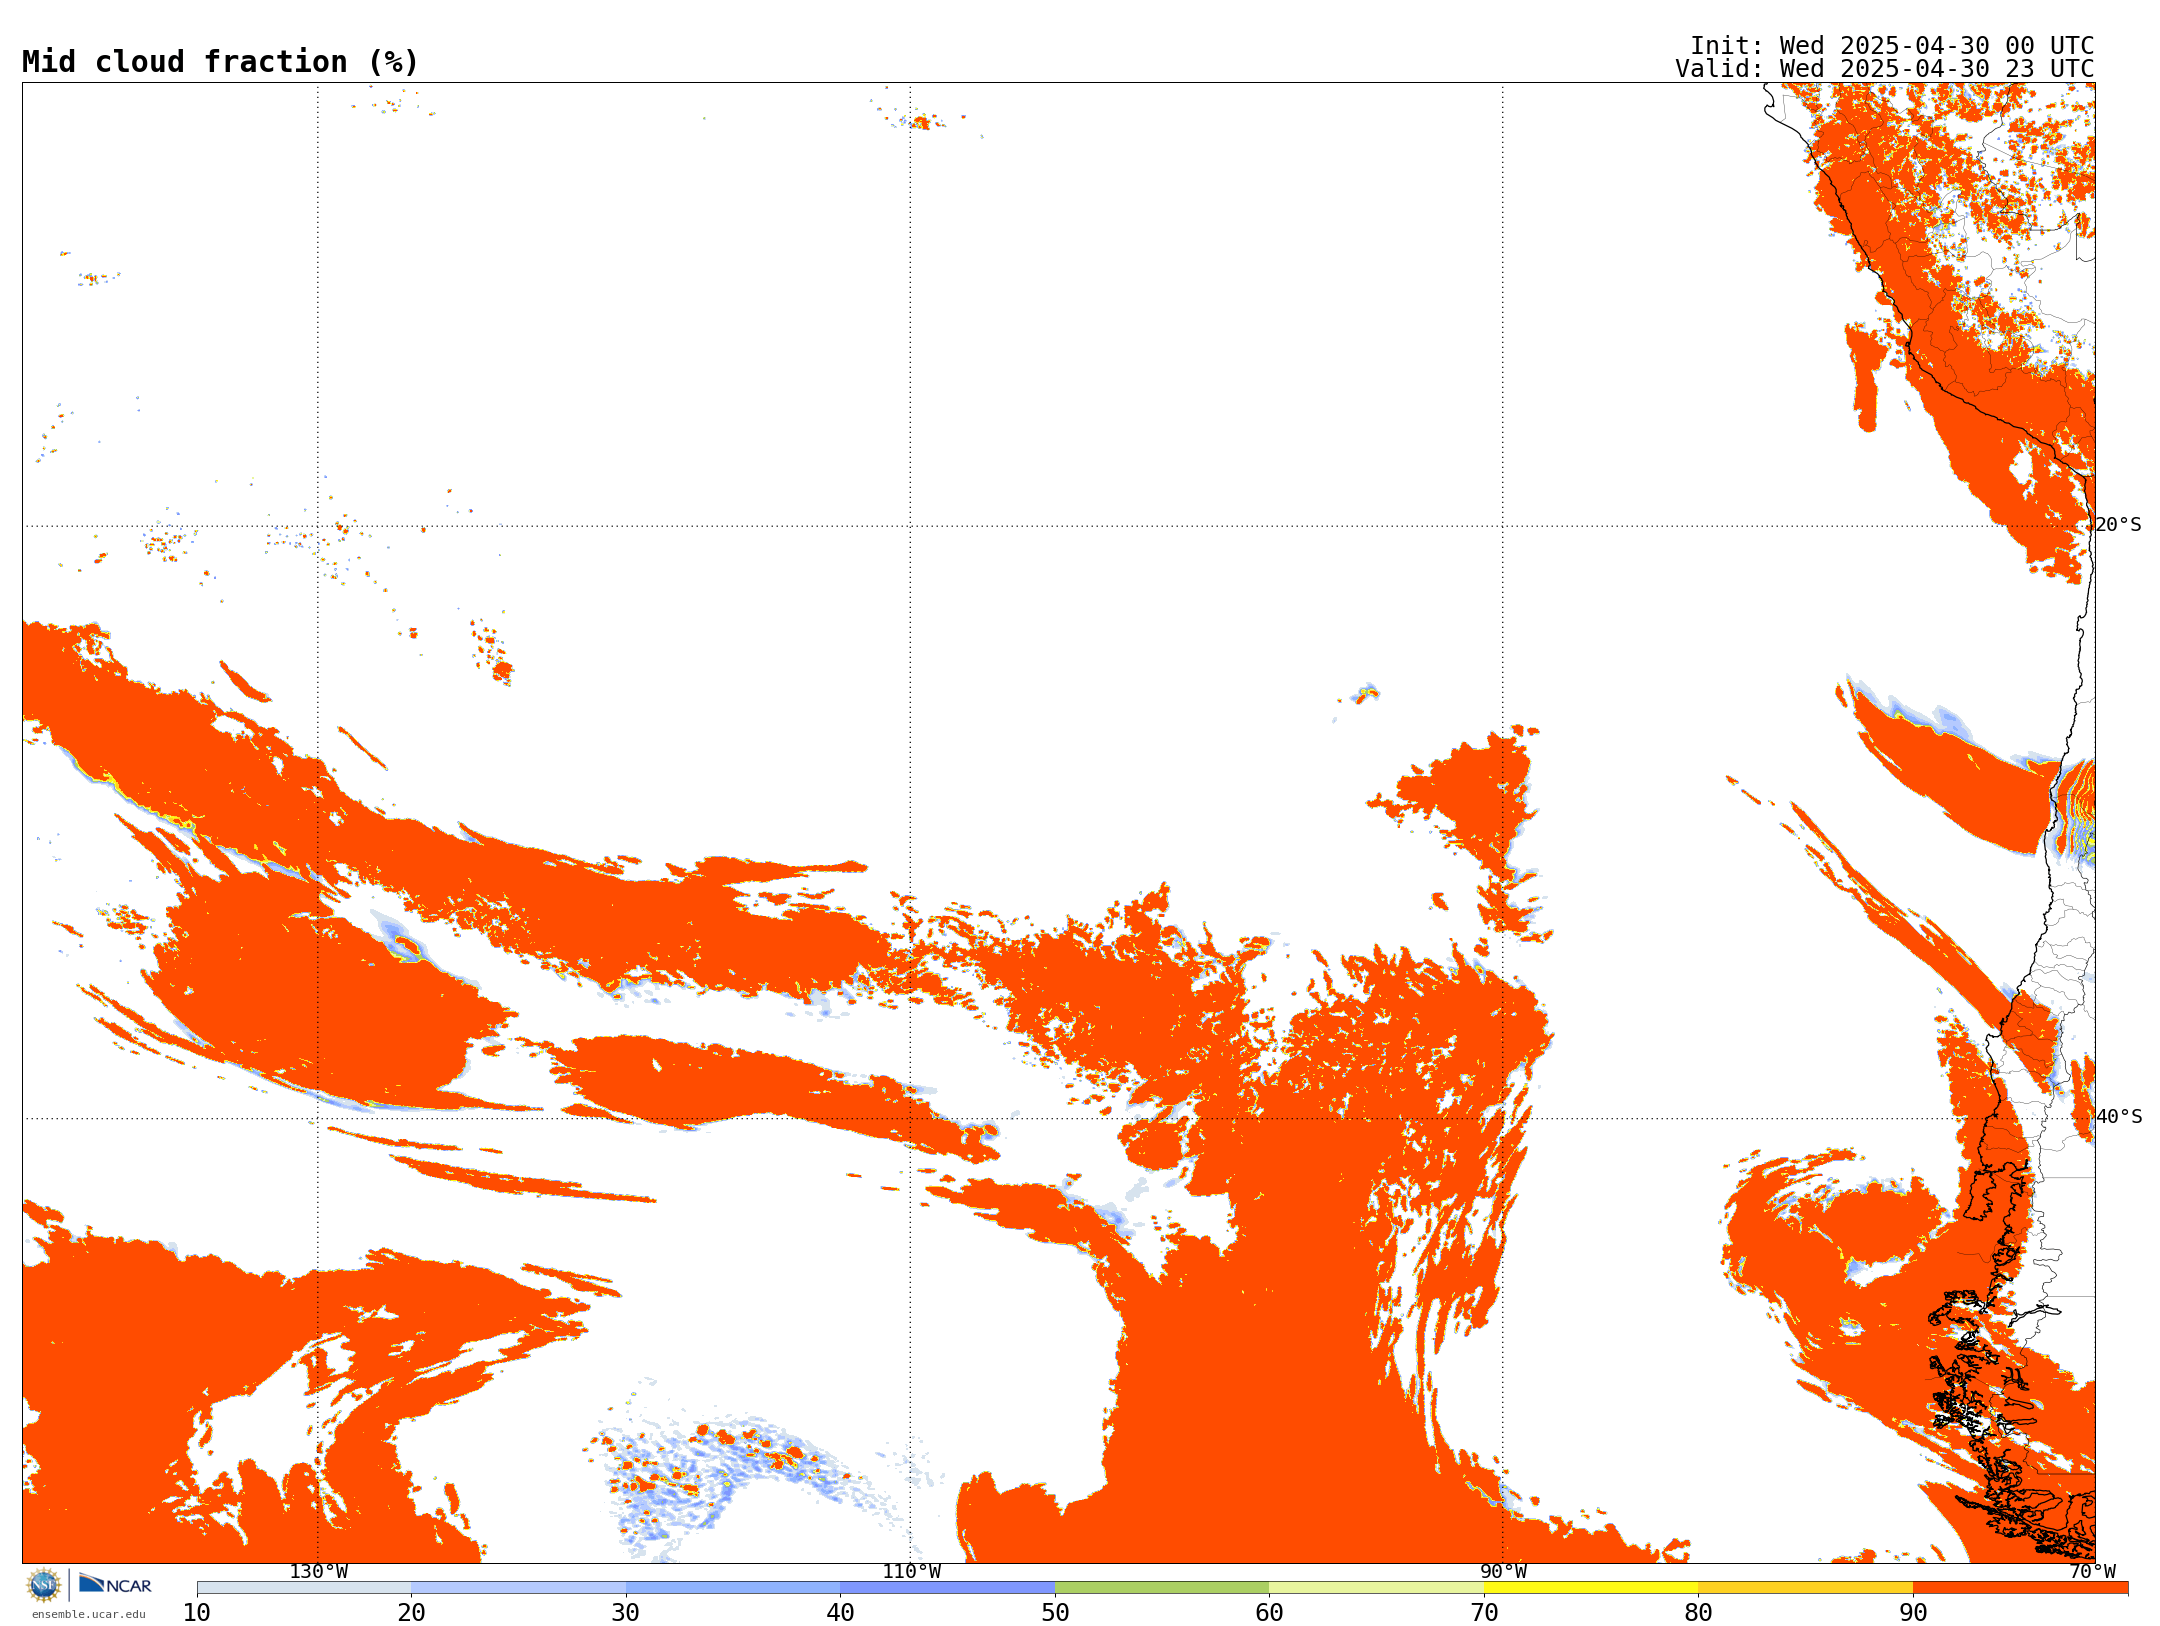This screenshot has width=2160, height=1626.
Task: Click the 50-60 green colorbar segment
Action: click(x=1162, y=1588)
